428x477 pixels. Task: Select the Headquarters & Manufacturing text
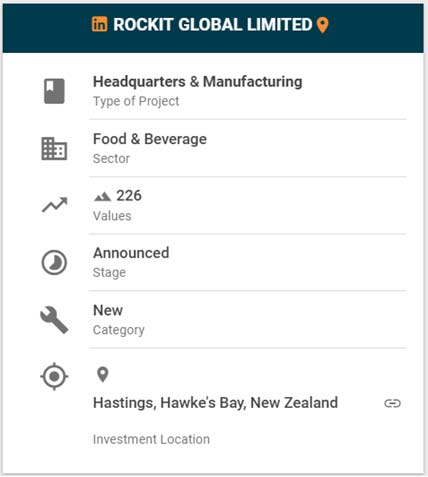click(x=198, y=82)
